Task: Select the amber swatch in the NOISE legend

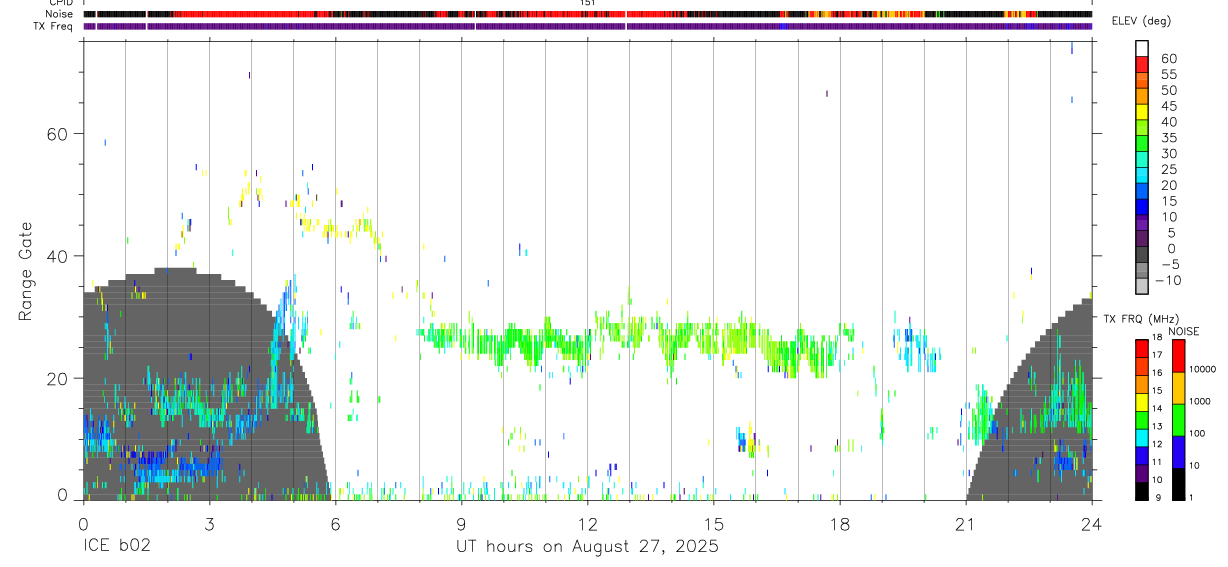Action: pos(1179,388)
